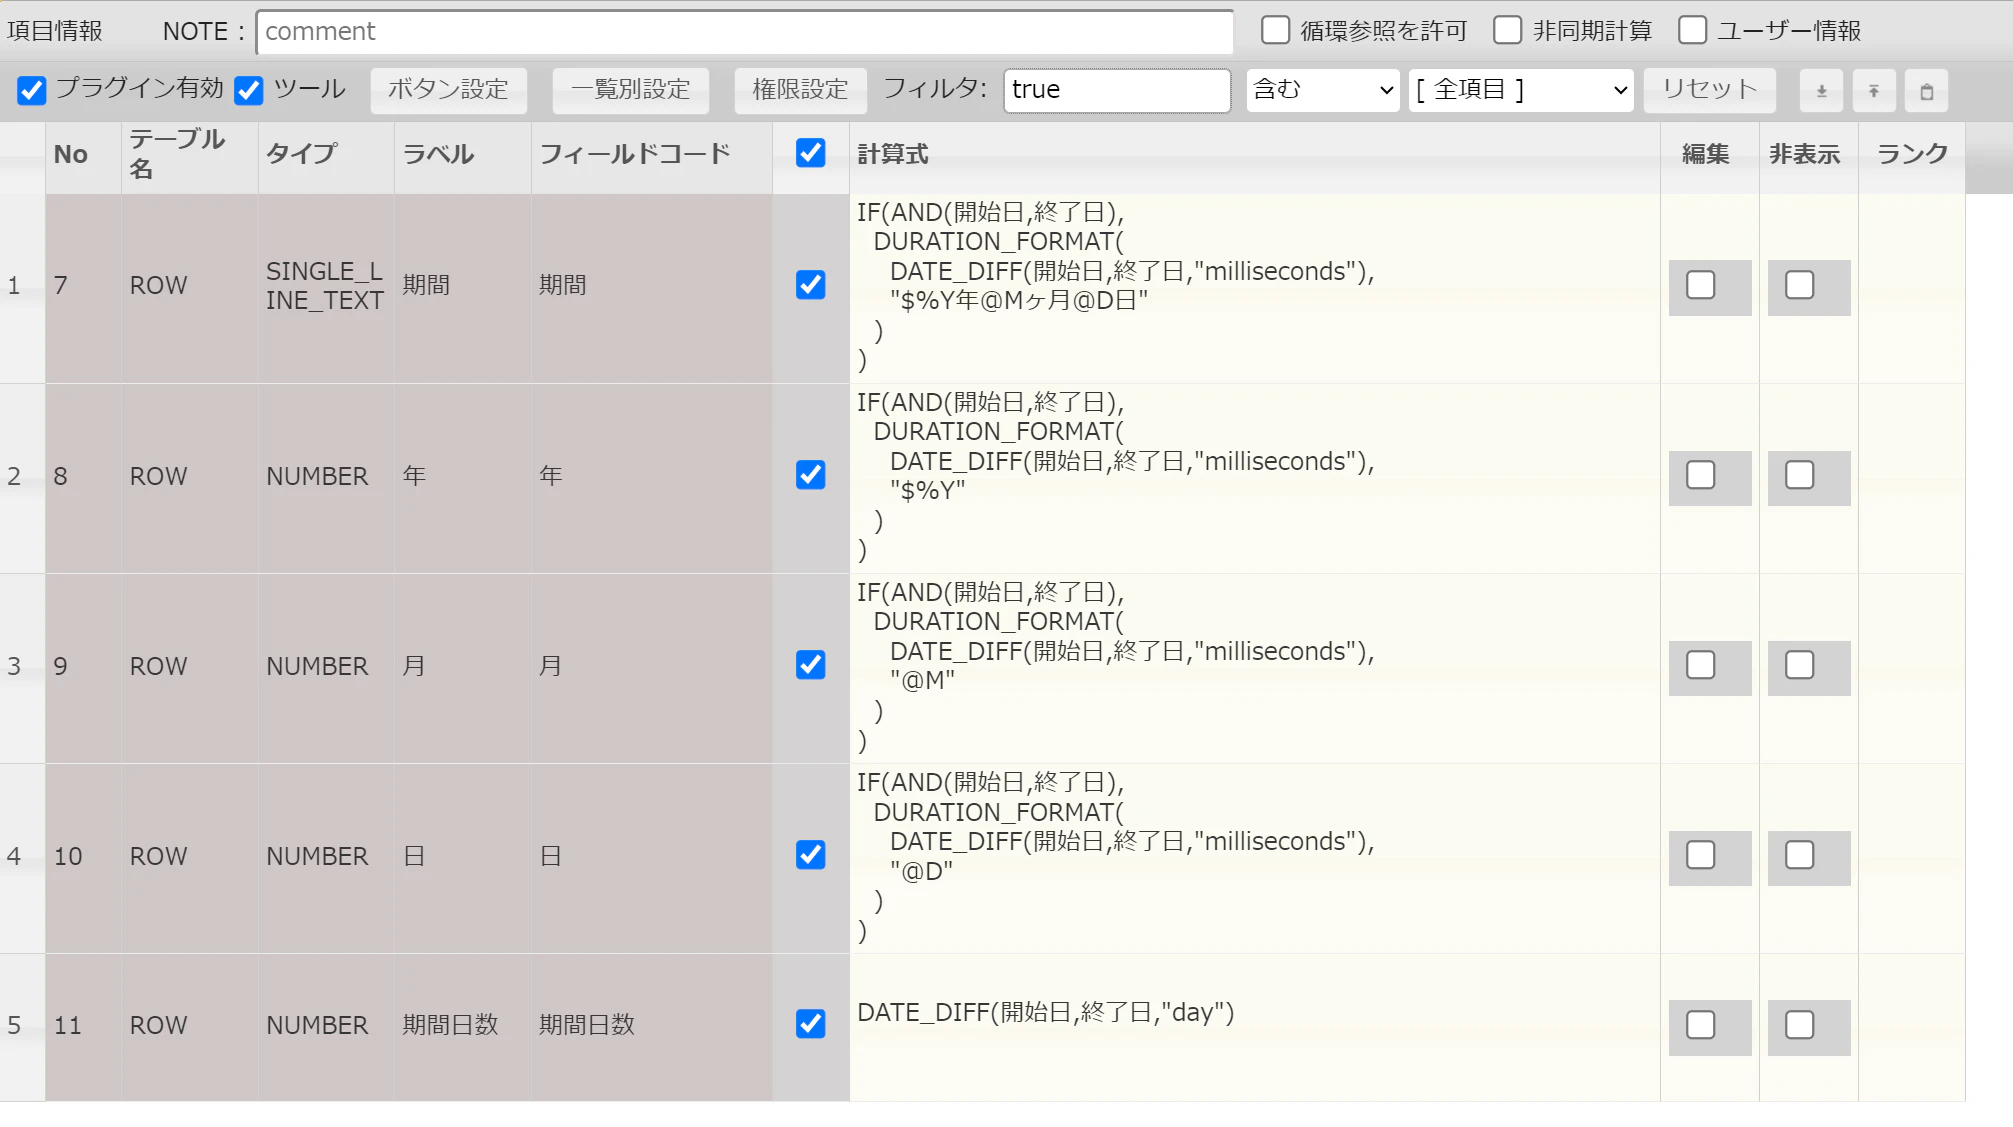Check 非表示 checkbox for 期間 row
This screenshot has width=2013, height=1127.
tap(1800, 285)
